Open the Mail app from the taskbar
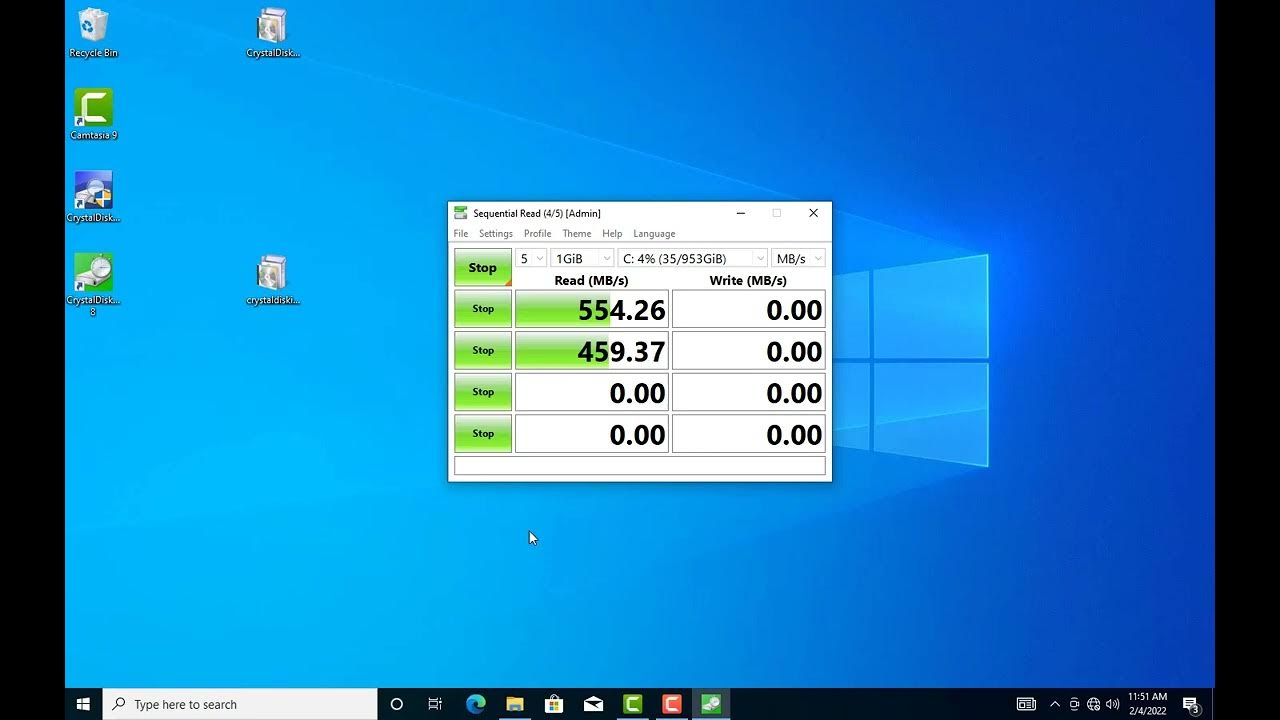Screen dimensions: 1280x720 point(593,704)
